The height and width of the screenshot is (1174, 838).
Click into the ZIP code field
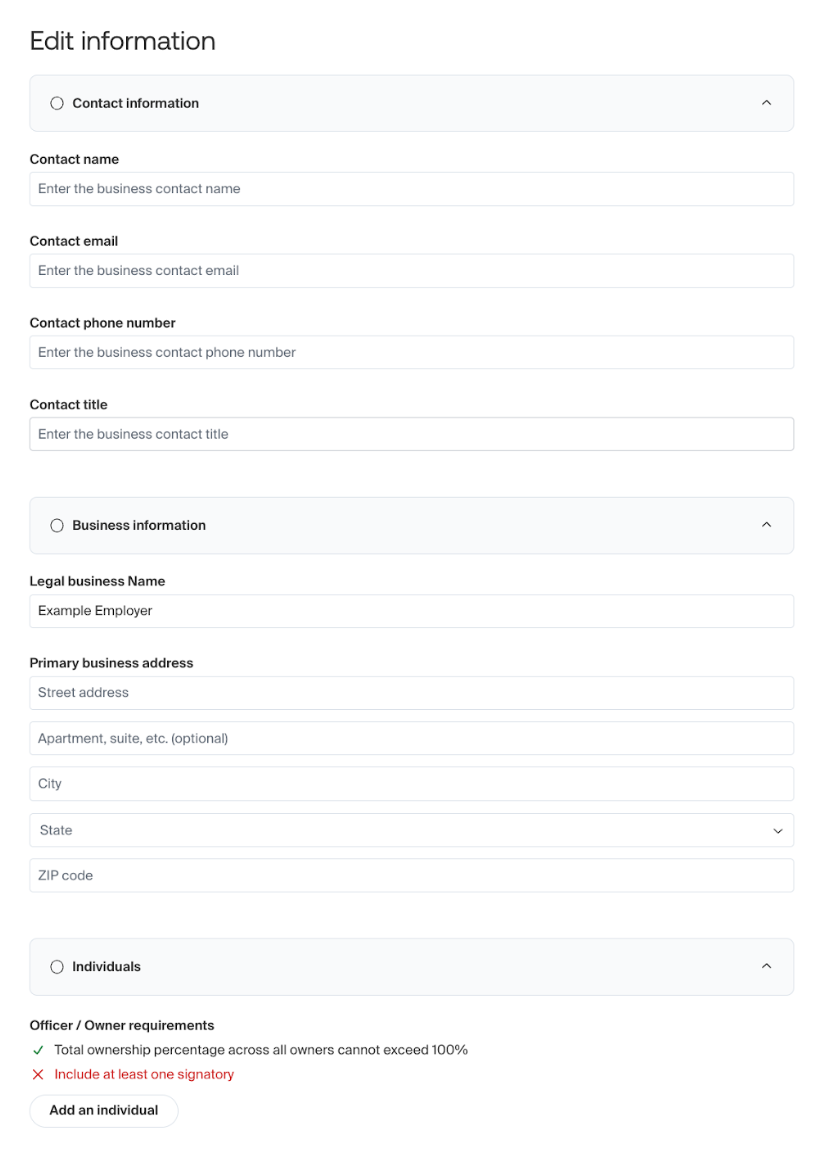coord(411,876)
